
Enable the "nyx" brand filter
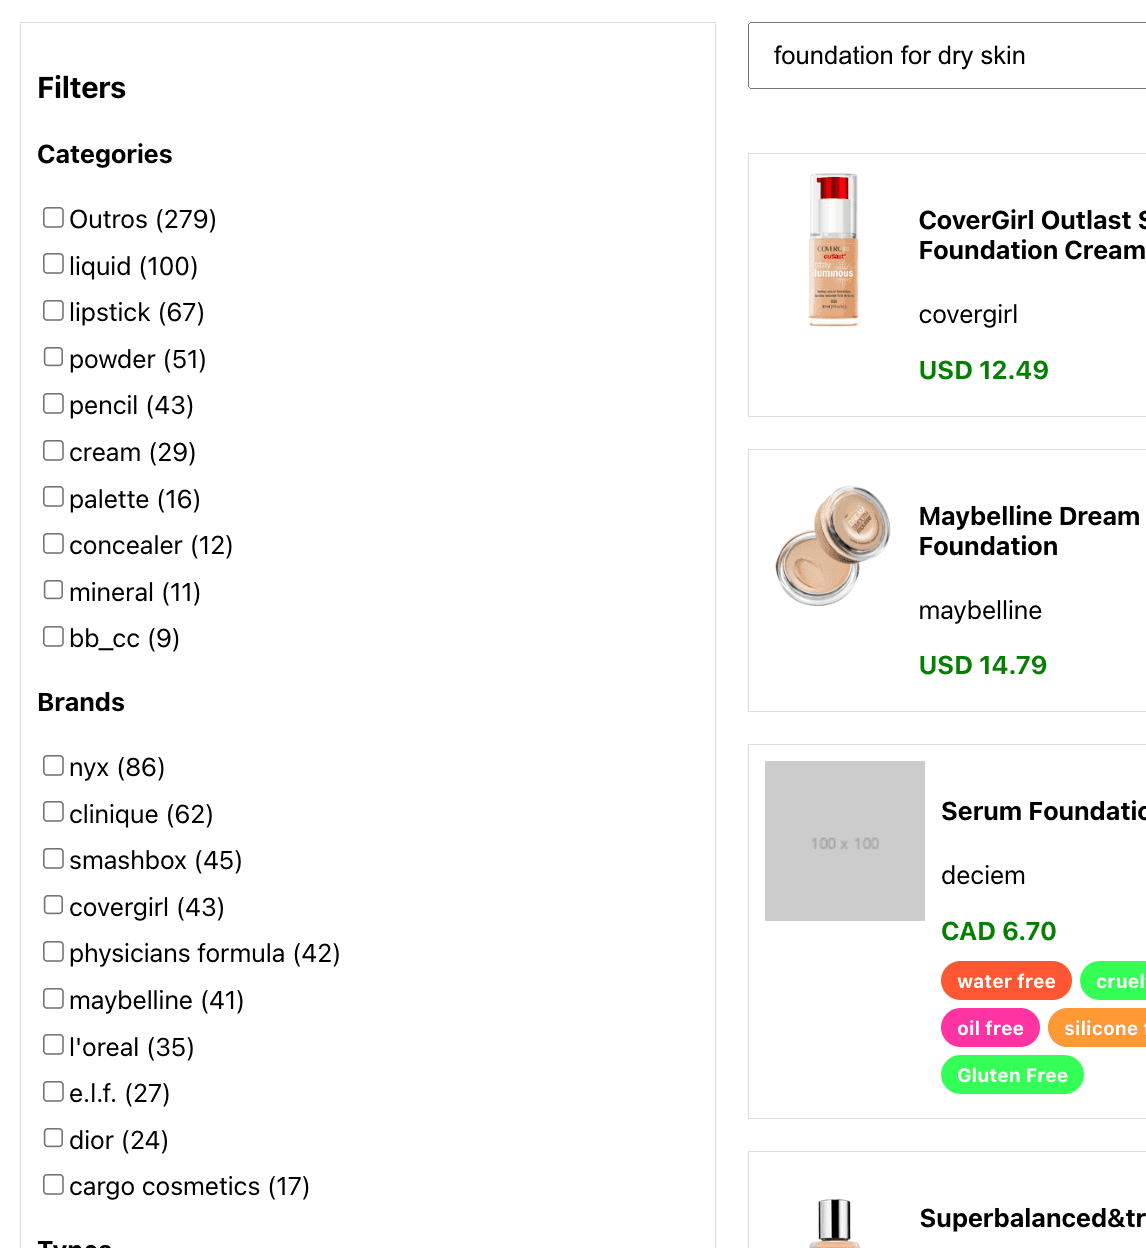[x=53, y=764]
